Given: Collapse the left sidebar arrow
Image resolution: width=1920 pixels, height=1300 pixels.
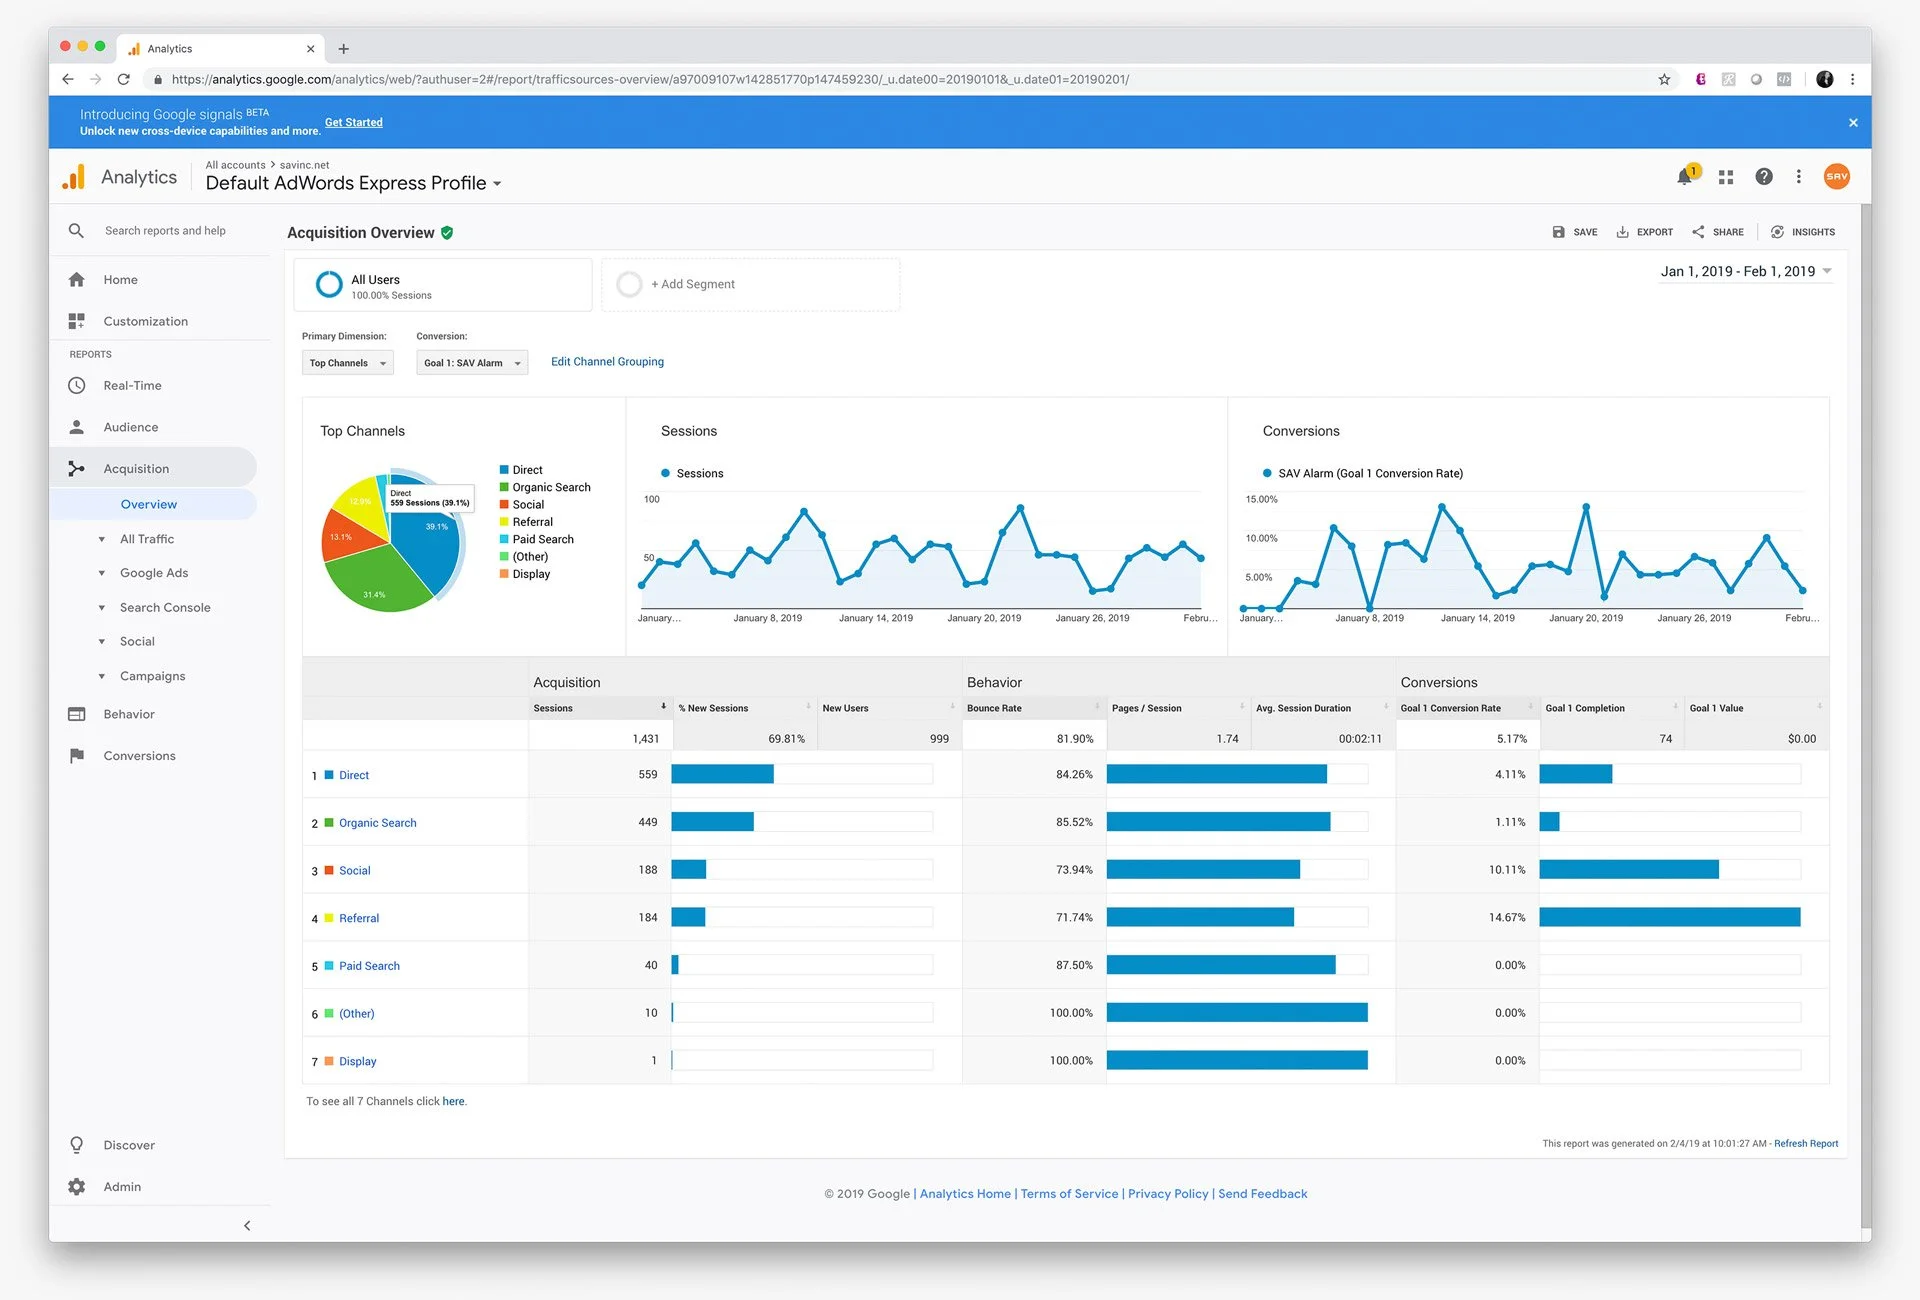Looking at the screenshot, I should (247, 1226).
